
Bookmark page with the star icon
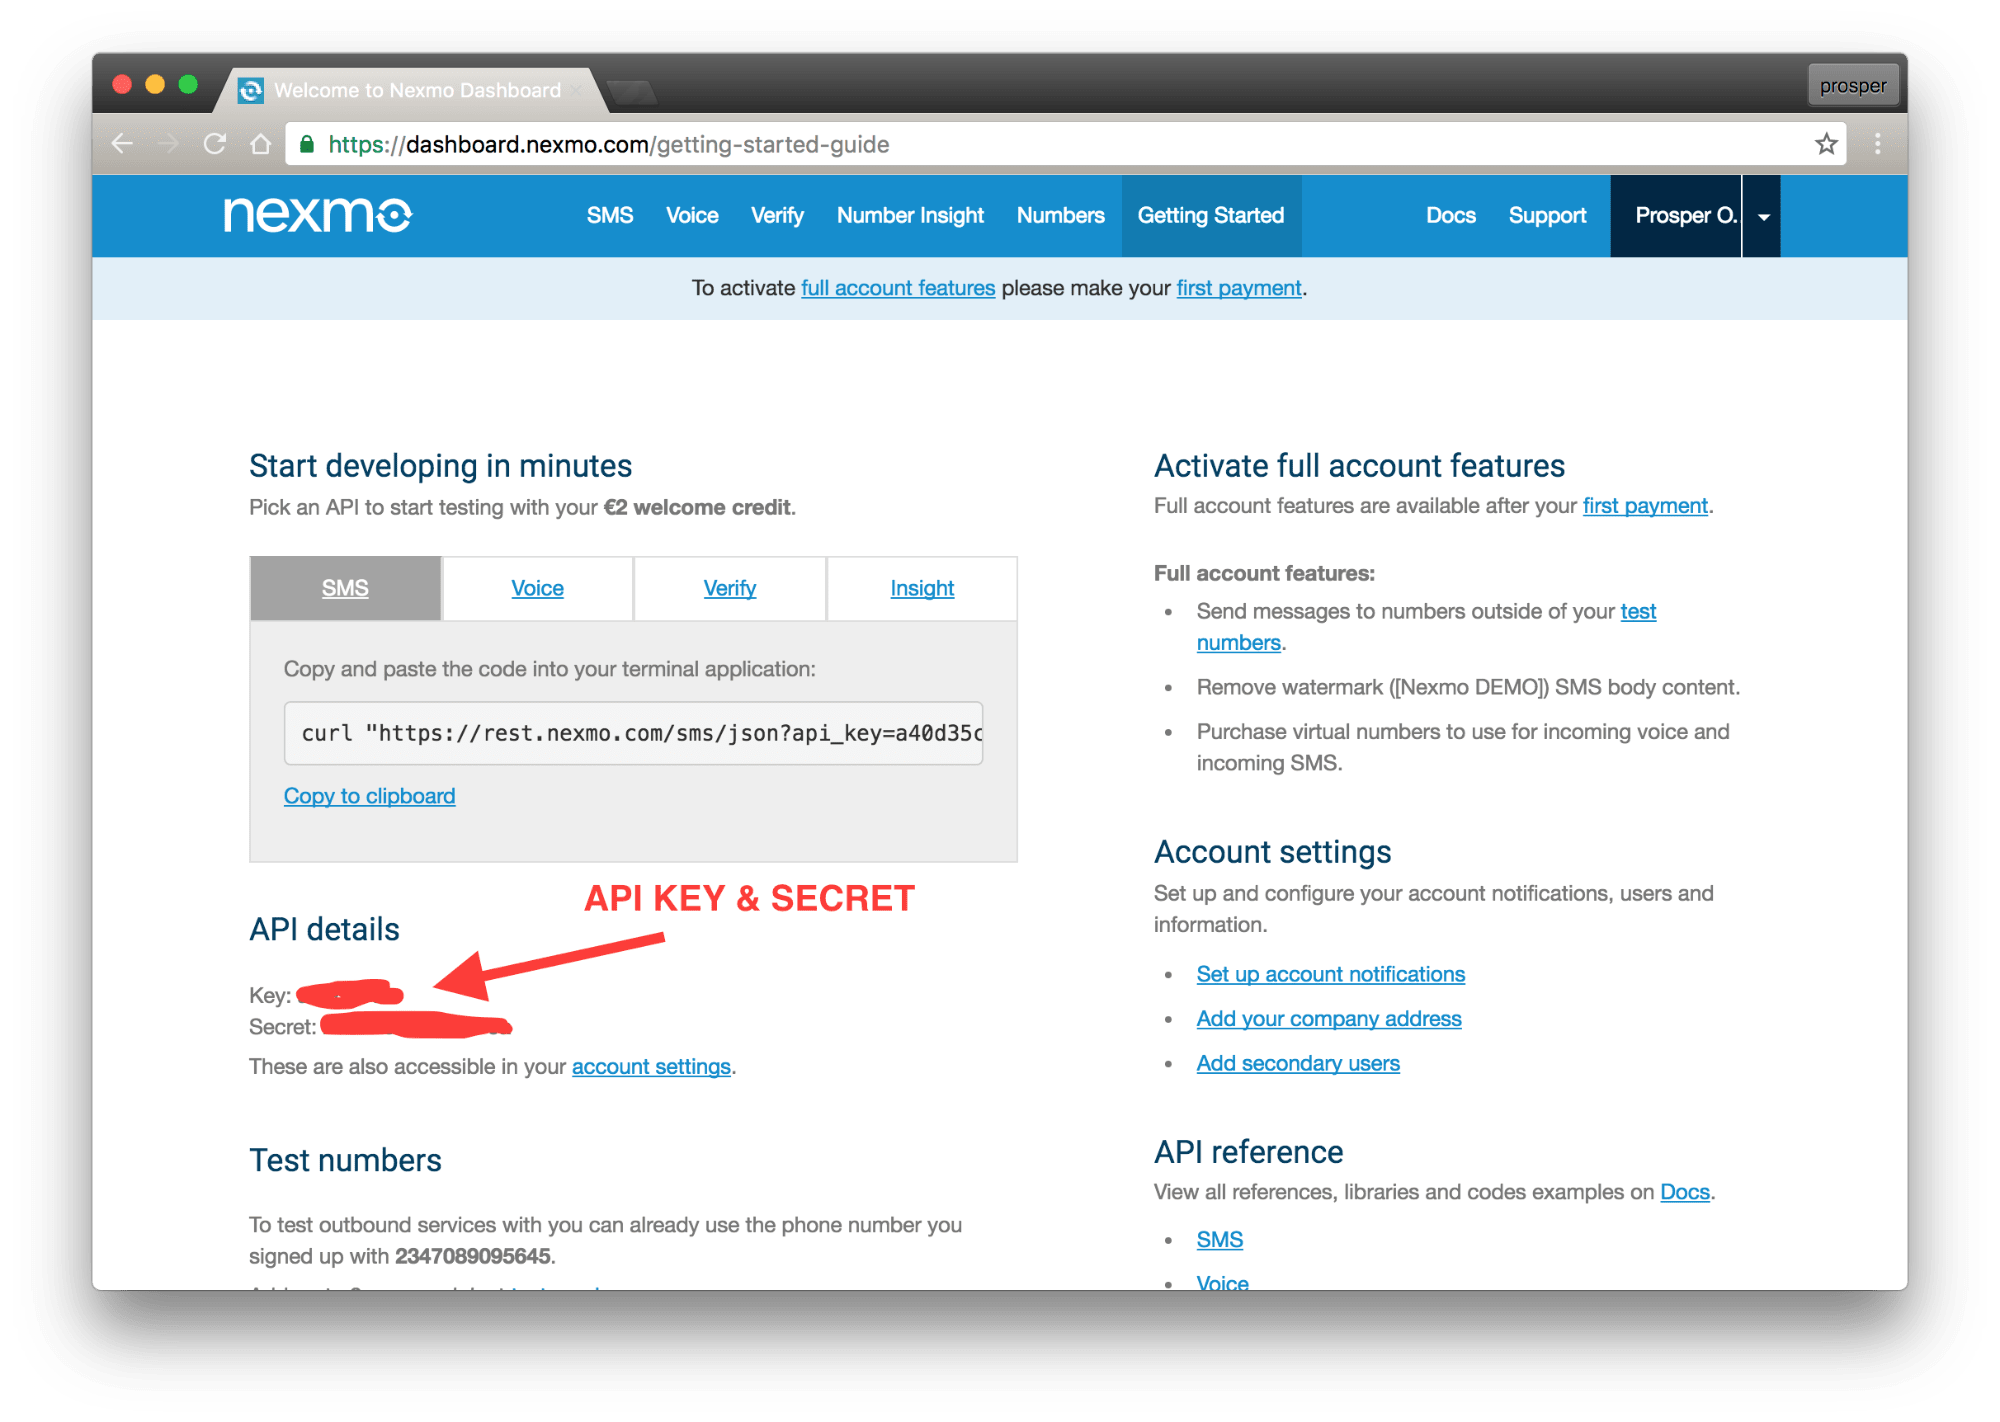coord(1826,144)
